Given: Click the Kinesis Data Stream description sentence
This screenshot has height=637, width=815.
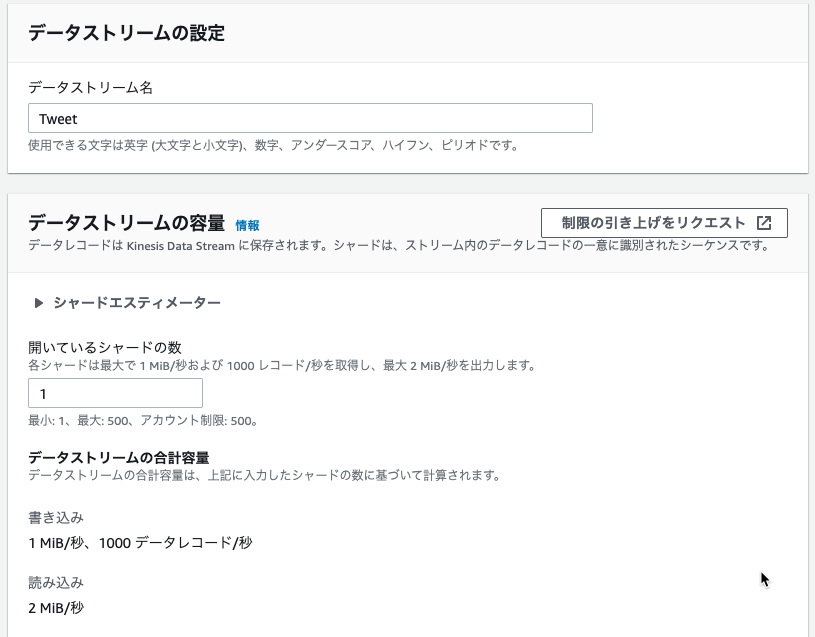Looking at the screenshot, I should (x=399, y=245).
